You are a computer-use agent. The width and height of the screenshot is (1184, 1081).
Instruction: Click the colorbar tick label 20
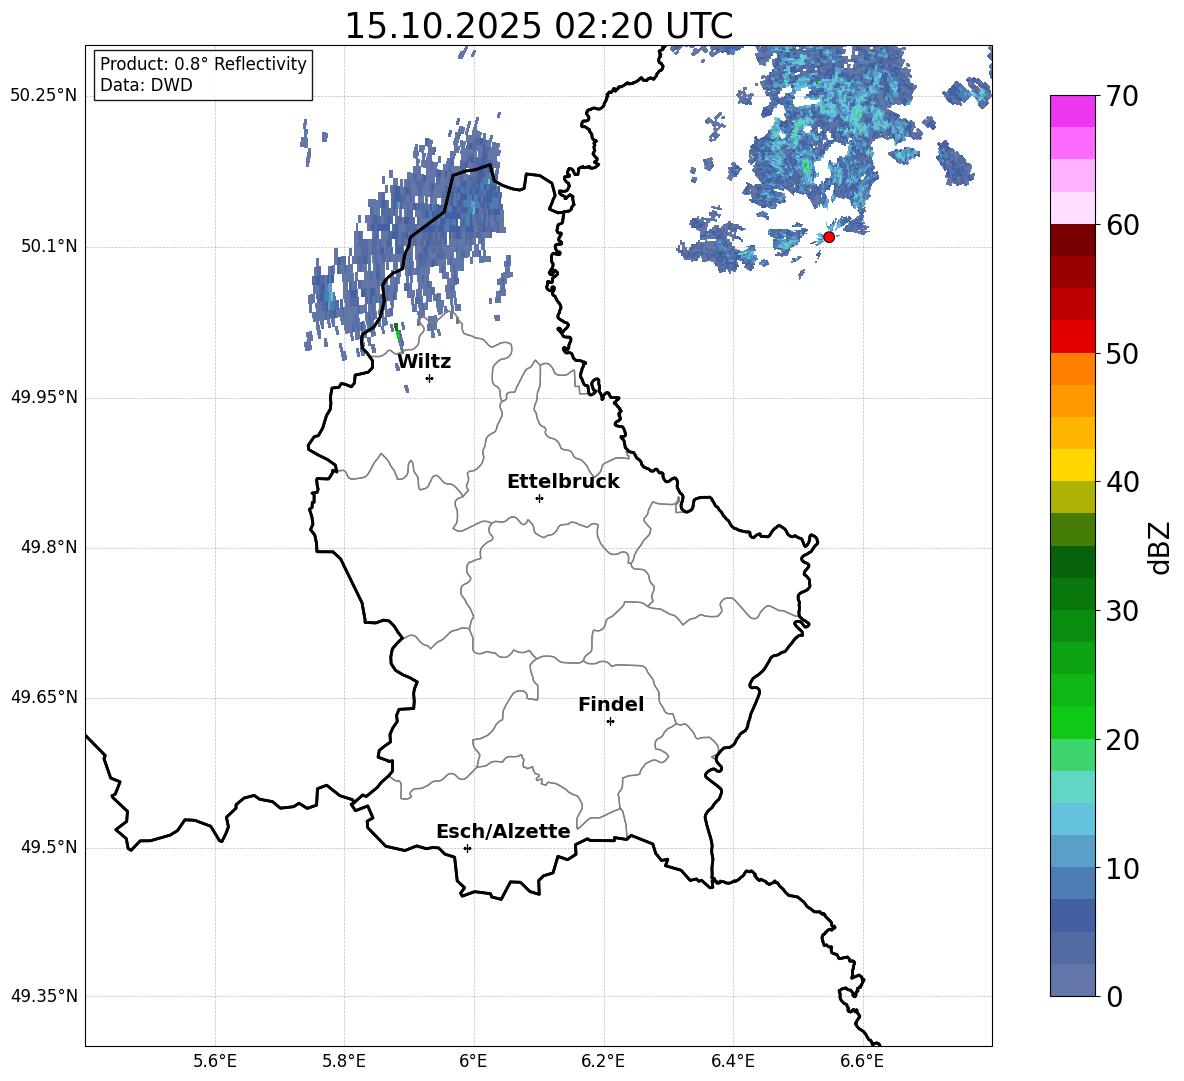pyautogui.click(x=1123, y=740)
